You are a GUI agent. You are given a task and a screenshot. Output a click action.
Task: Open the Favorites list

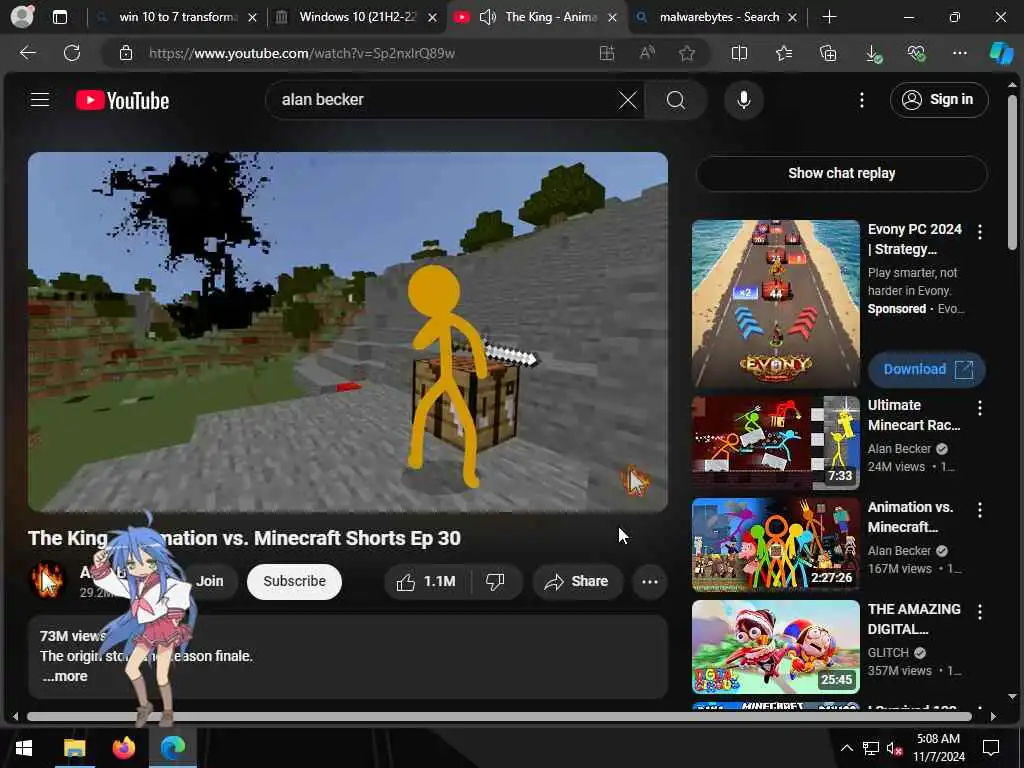(x=784, y=53)
